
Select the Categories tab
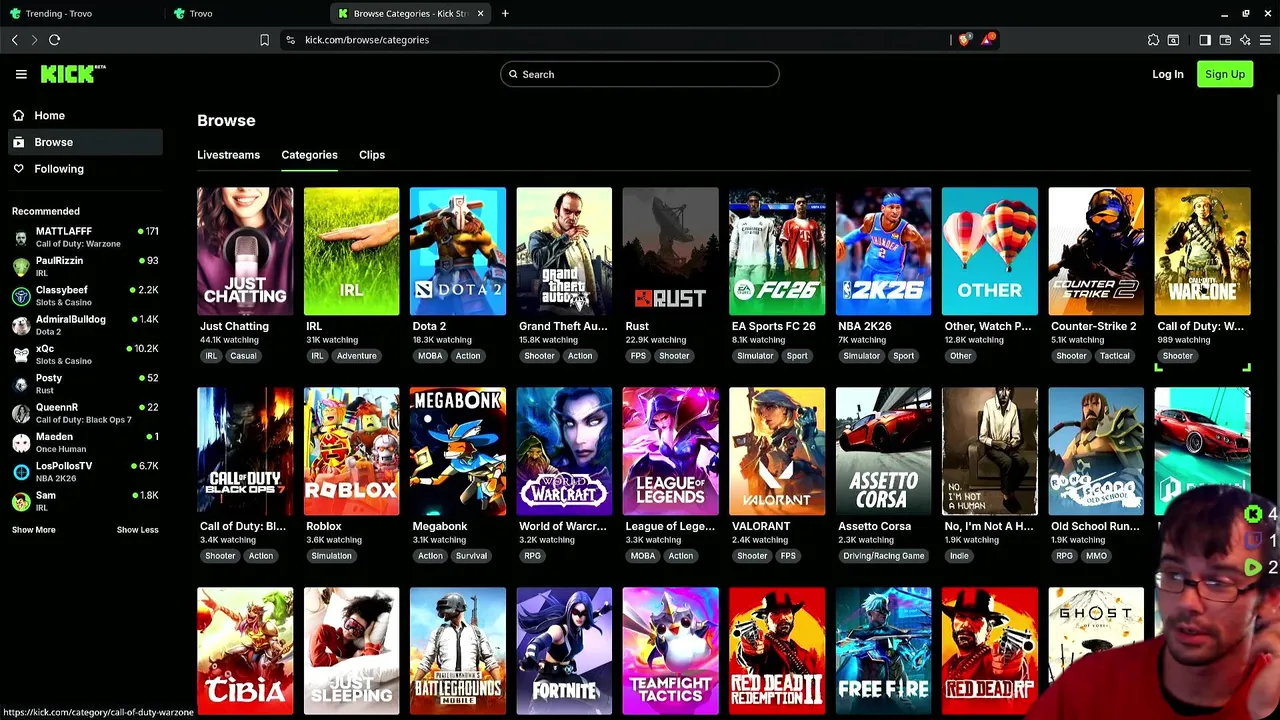coord(309,155)
